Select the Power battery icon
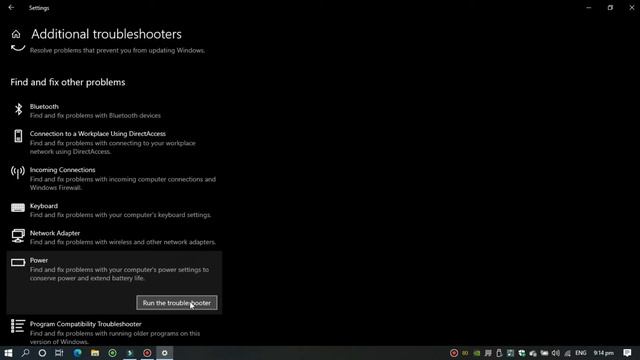Image resolution: width=640 pixels, height=360 pixels. pos(18,262)
